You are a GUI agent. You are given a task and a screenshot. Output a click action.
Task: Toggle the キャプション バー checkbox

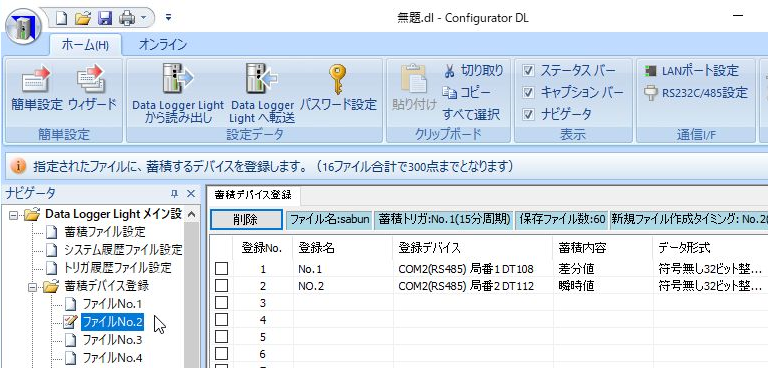tap(528, 92)
